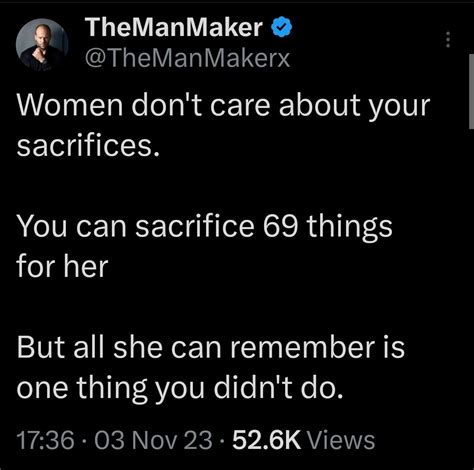The width and height of the screenshot is (474, 470).
Task: Click the blue verified checkmark badge
Action: (x=282, y=27)
